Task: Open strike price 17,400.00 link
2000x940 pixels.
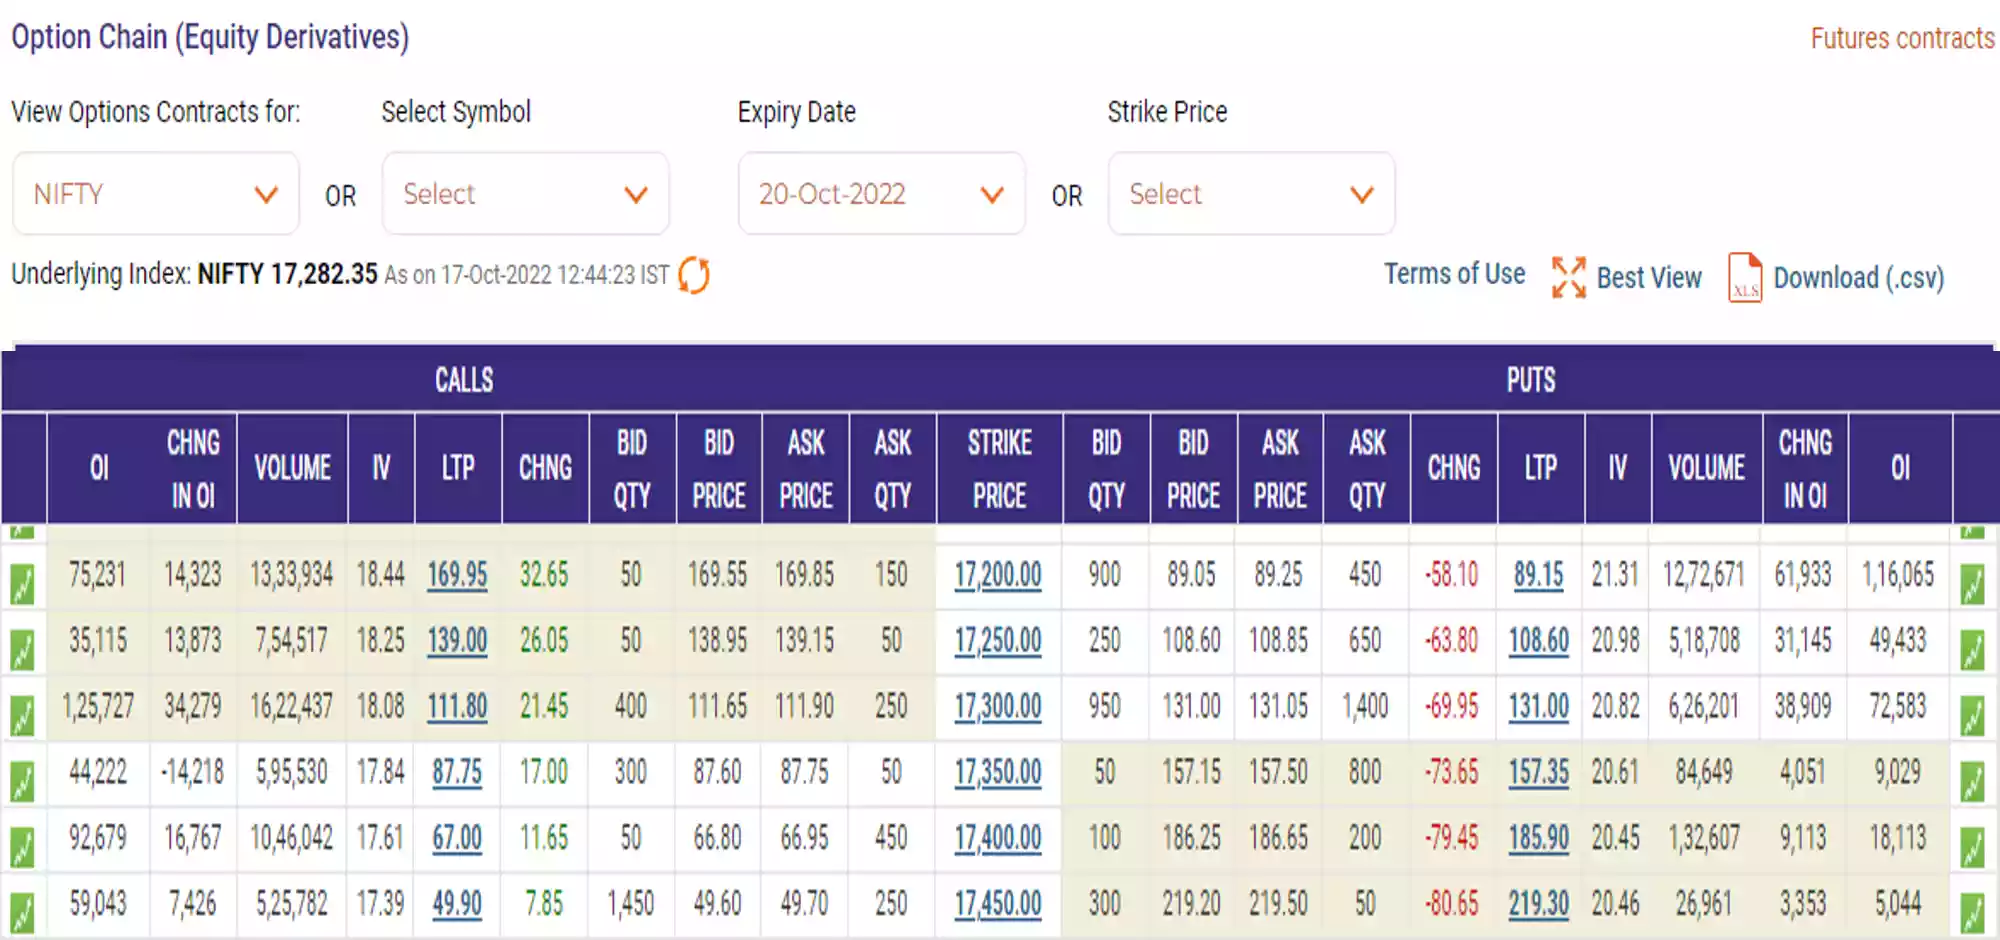Action: (x=998, y=838)
